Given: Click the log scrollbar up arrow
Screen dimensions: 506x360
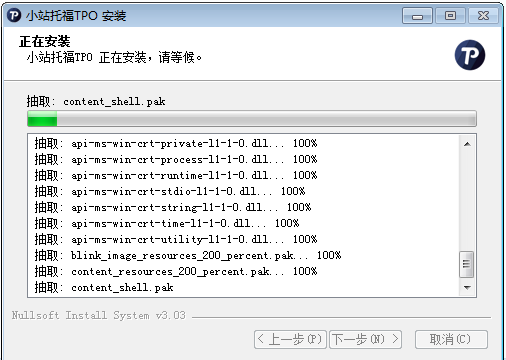Looking at the screenshot, I should pos(467,144).
